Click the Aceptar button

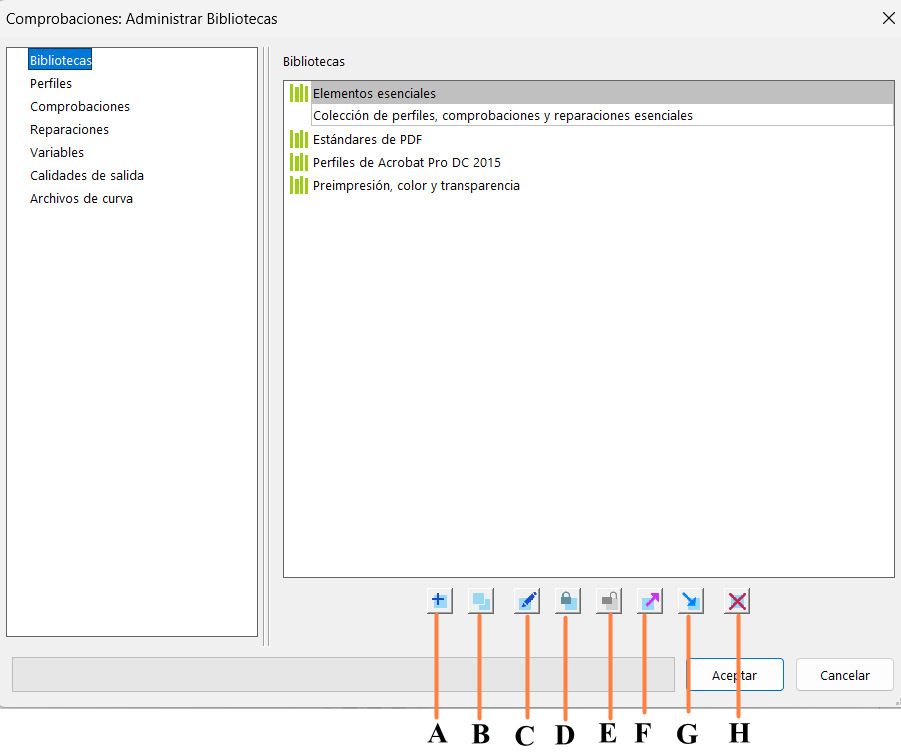click(x=735, y=675)
